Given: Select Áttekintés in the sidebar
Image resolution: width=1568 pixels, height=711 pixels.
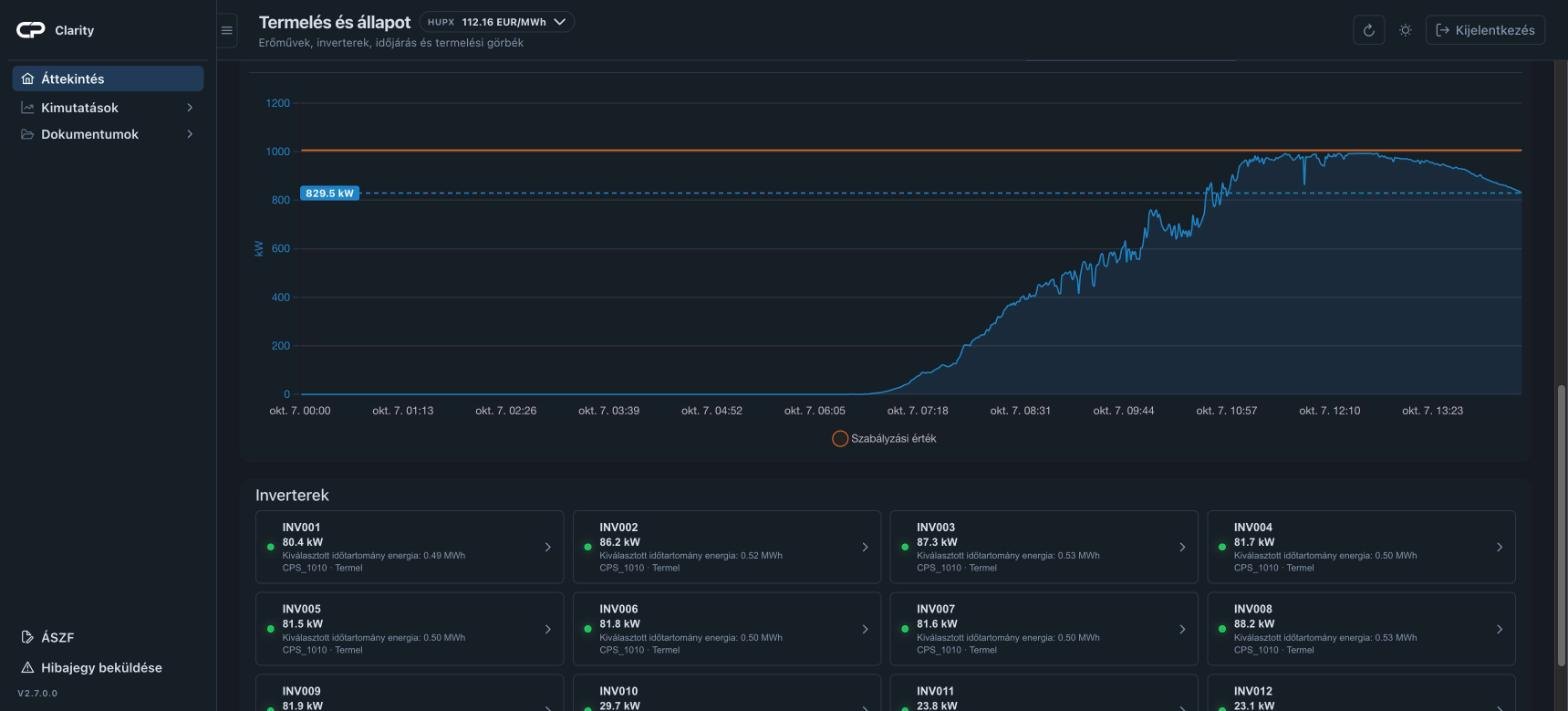Looking at the screenshot, I should pos(108,79).
